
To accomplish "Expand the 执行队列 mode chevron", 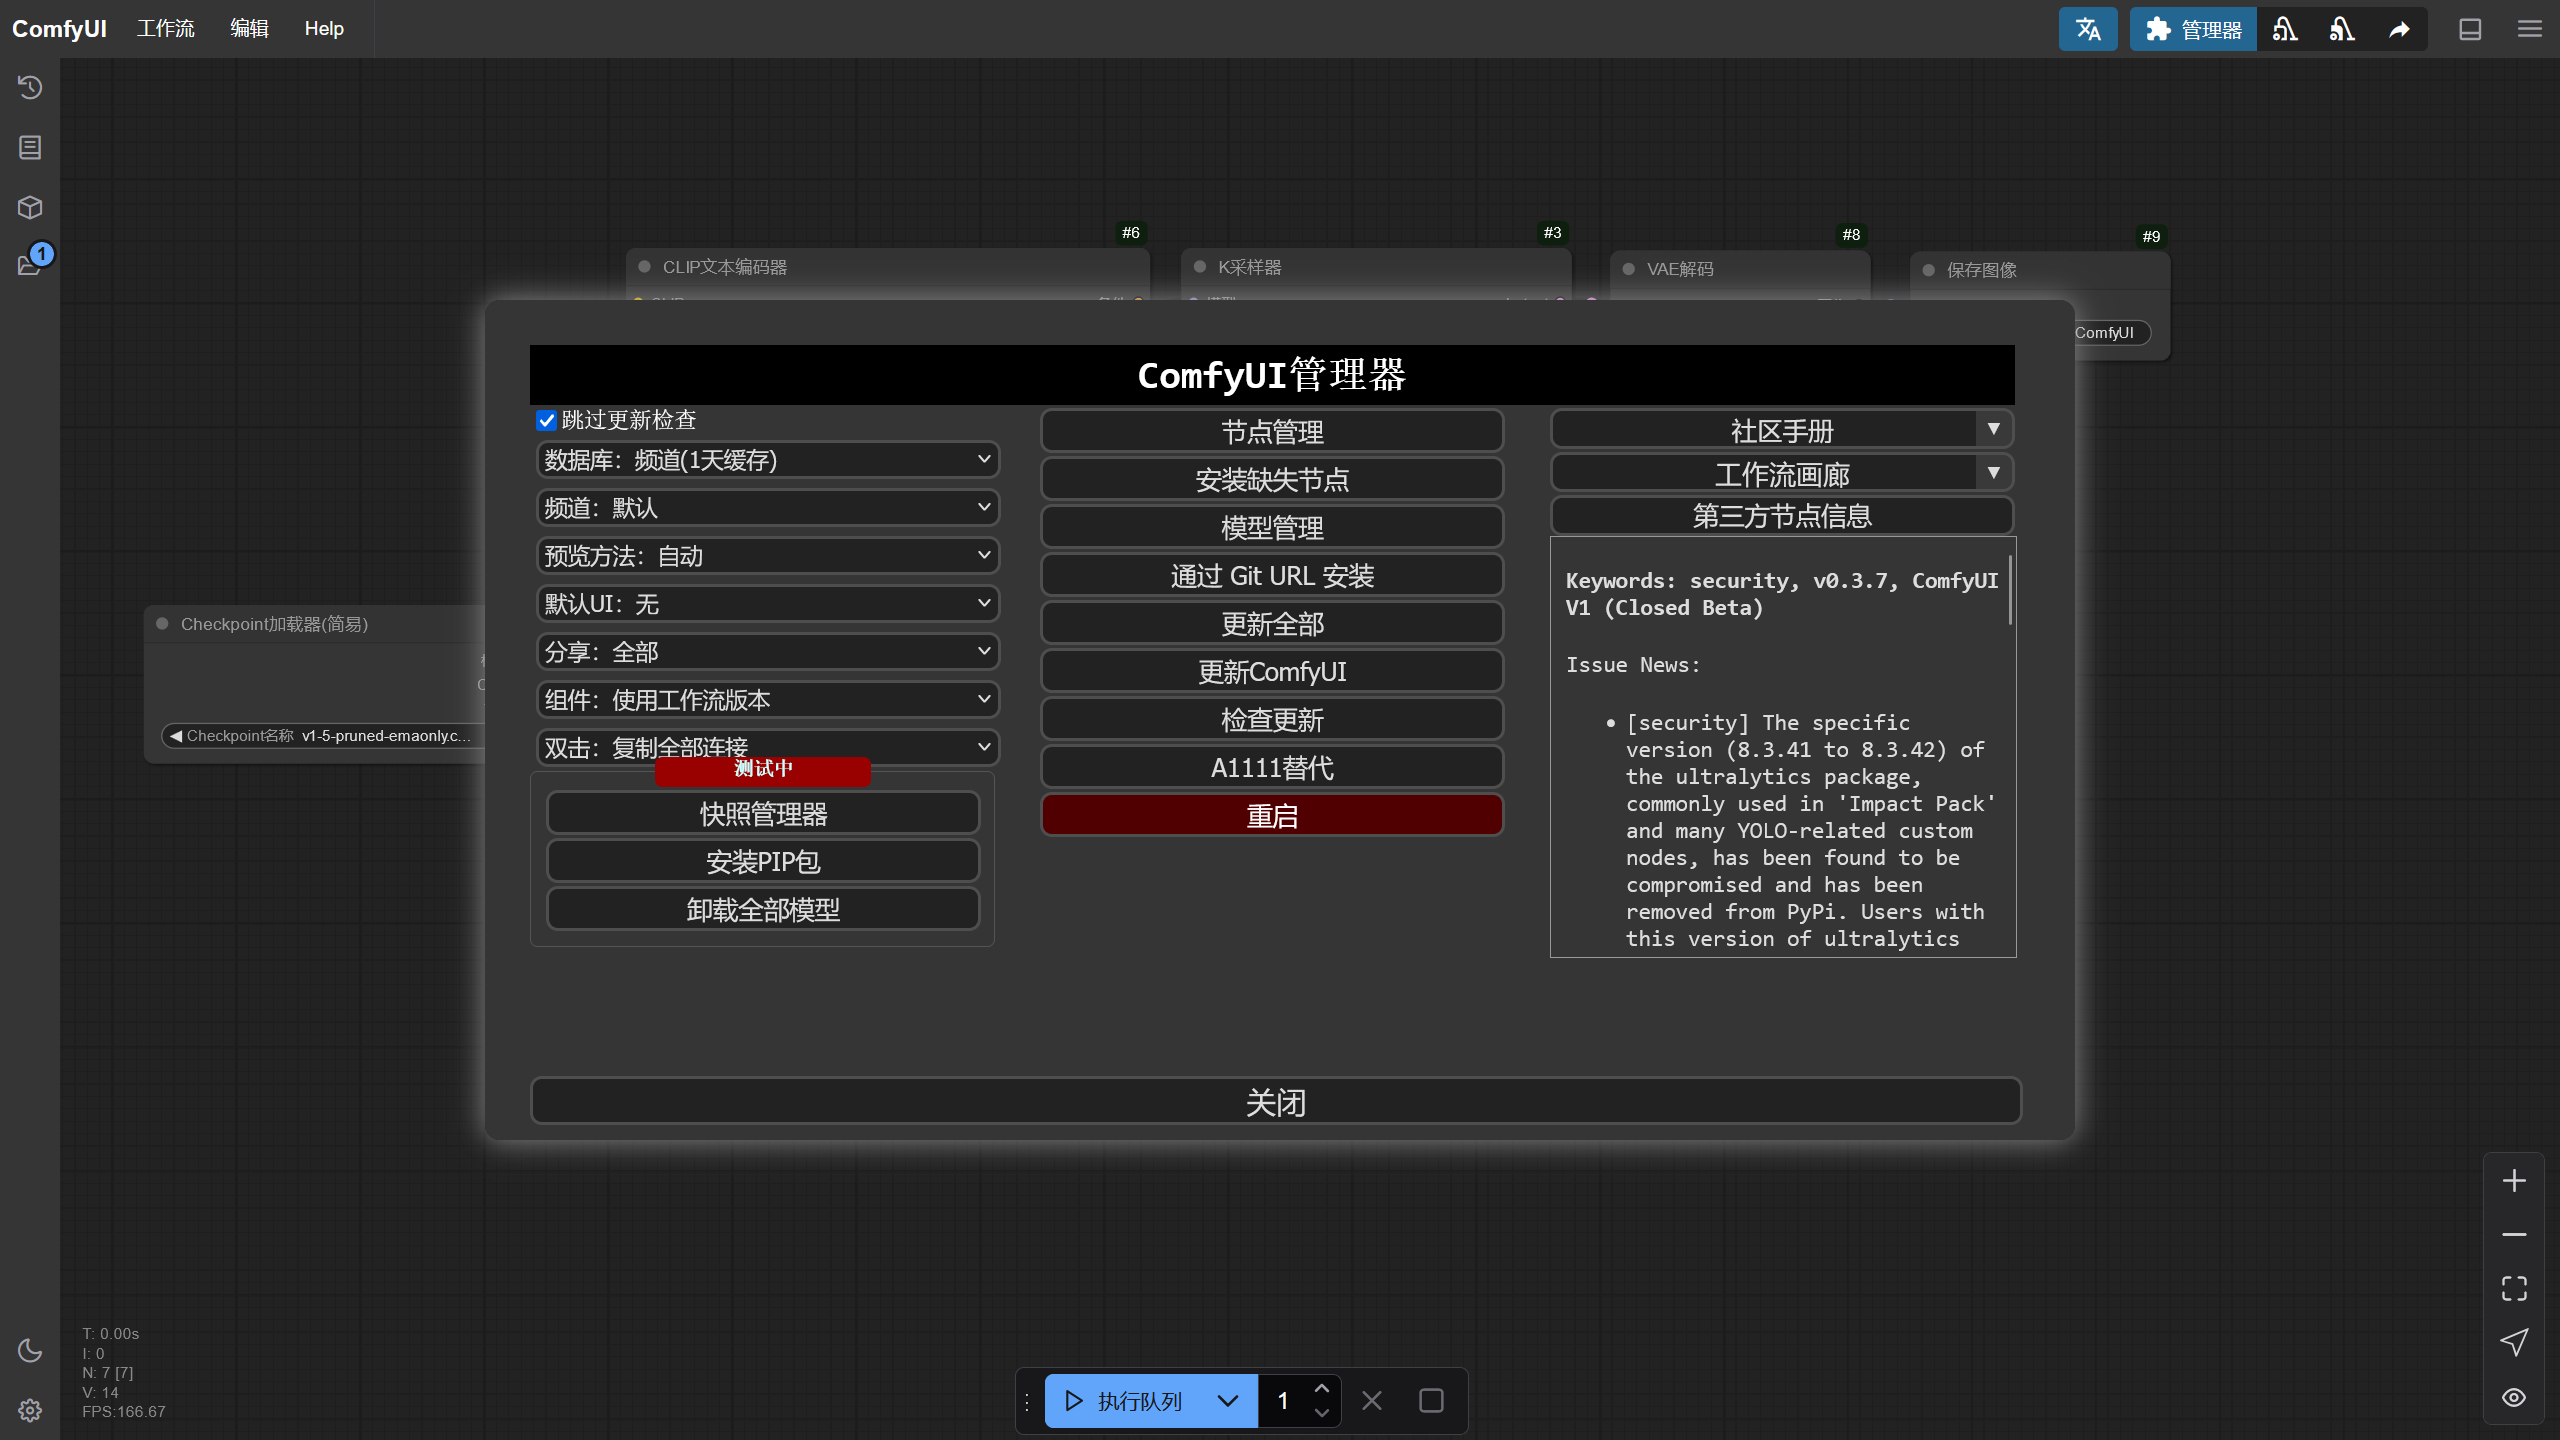I will tap(1228, 1401).
